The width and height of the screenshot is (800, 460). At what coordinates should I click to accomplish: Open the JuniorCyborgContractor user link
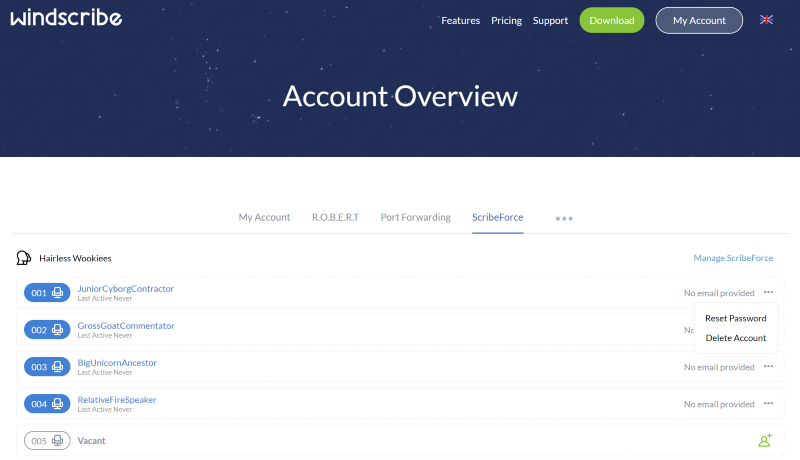pos(126,289)
